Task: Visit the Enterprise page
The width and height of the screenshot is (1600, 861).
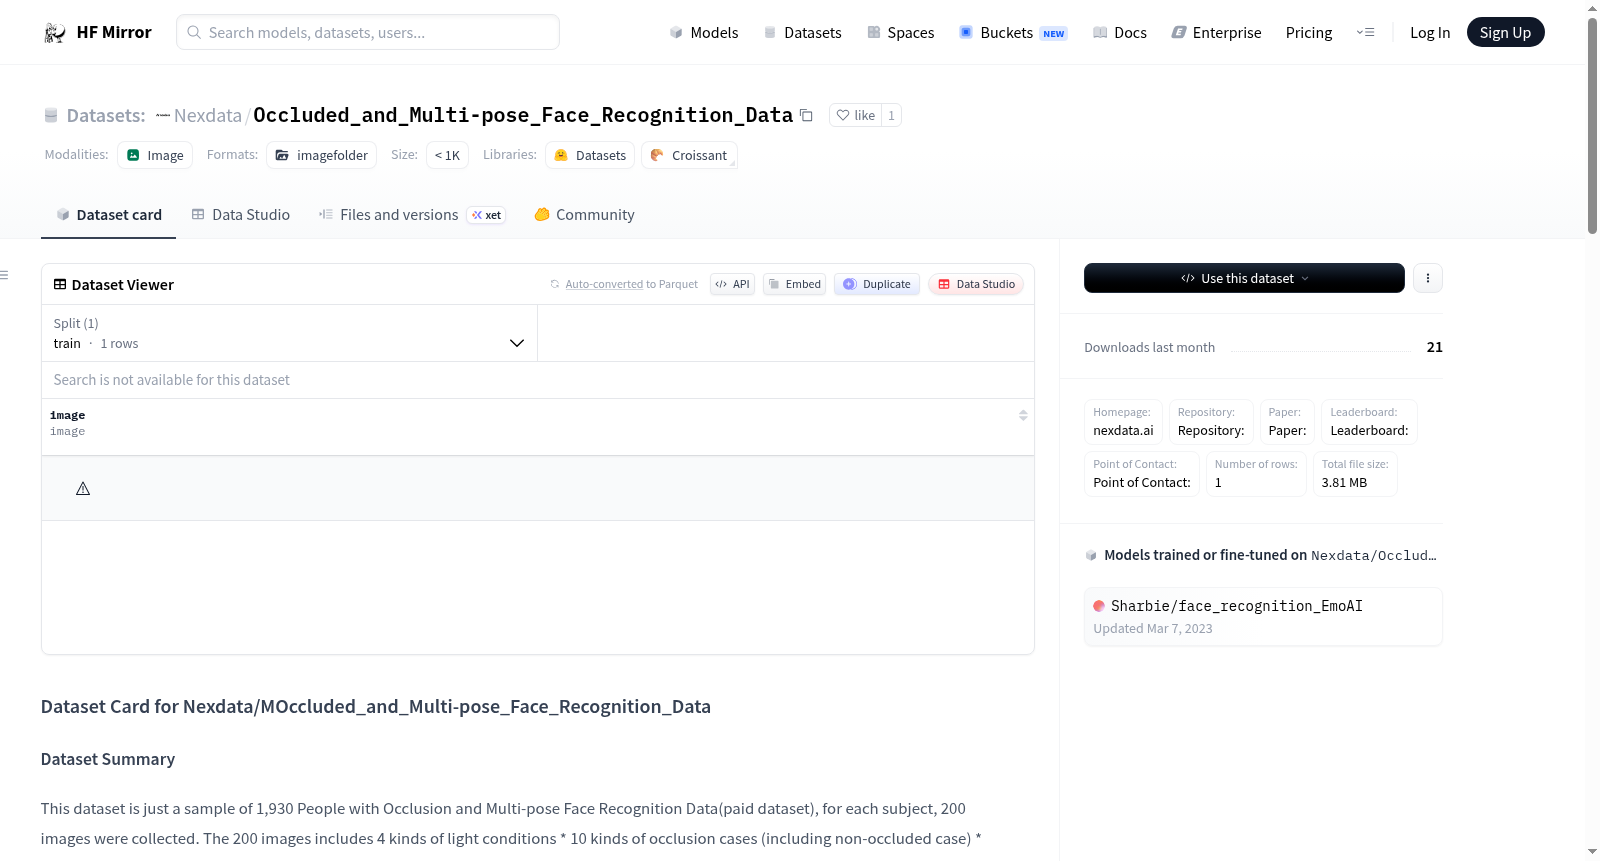Action: pyautogui.click(x=1216, y=32)
